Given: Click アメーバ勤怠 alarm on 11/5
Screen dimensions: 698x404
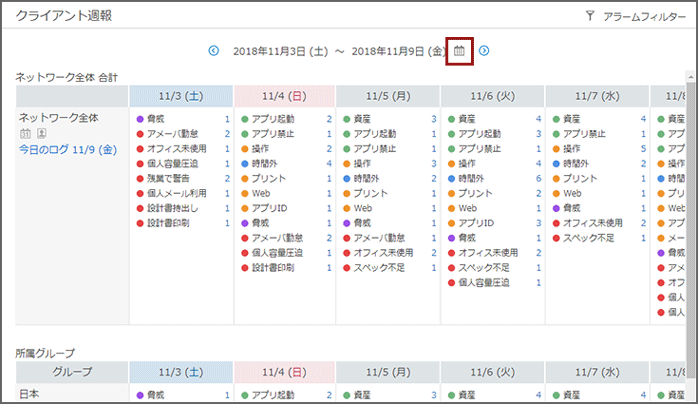Looking at the screenshot, I should 379,238.
